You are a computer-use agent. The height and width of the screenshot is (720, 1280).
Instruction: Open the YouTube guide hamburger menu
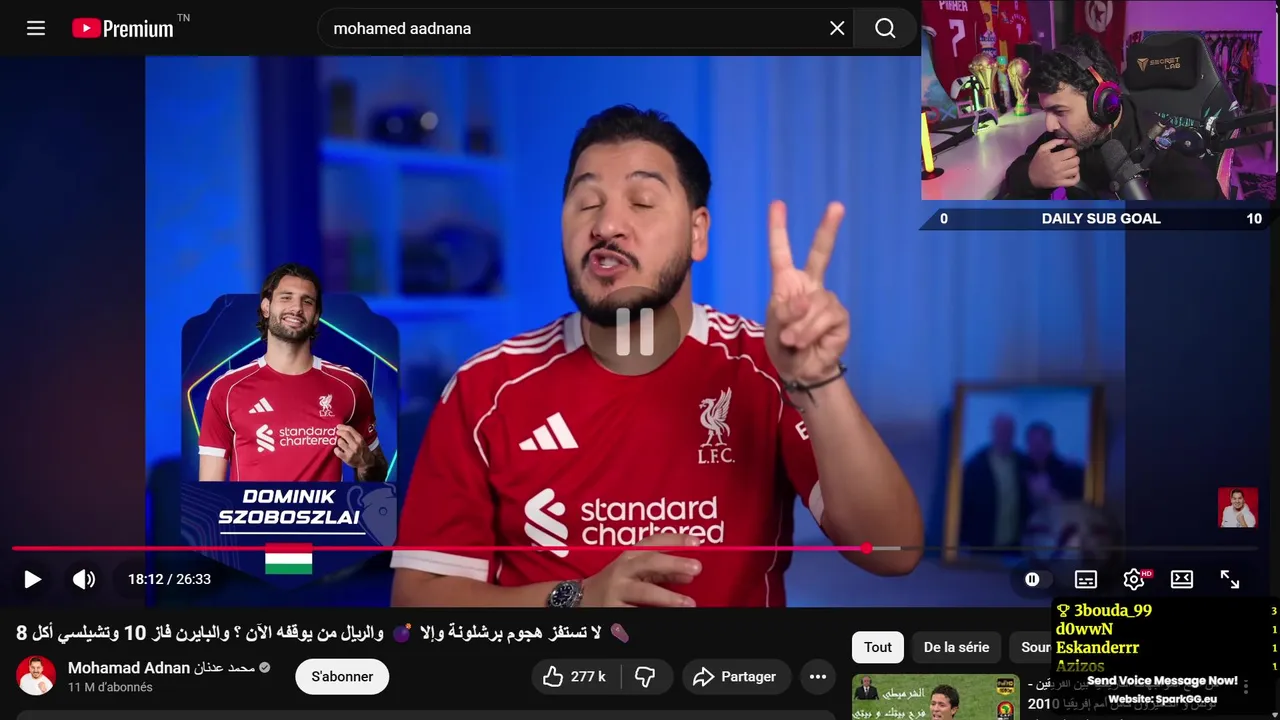click(x=36, y=28)
